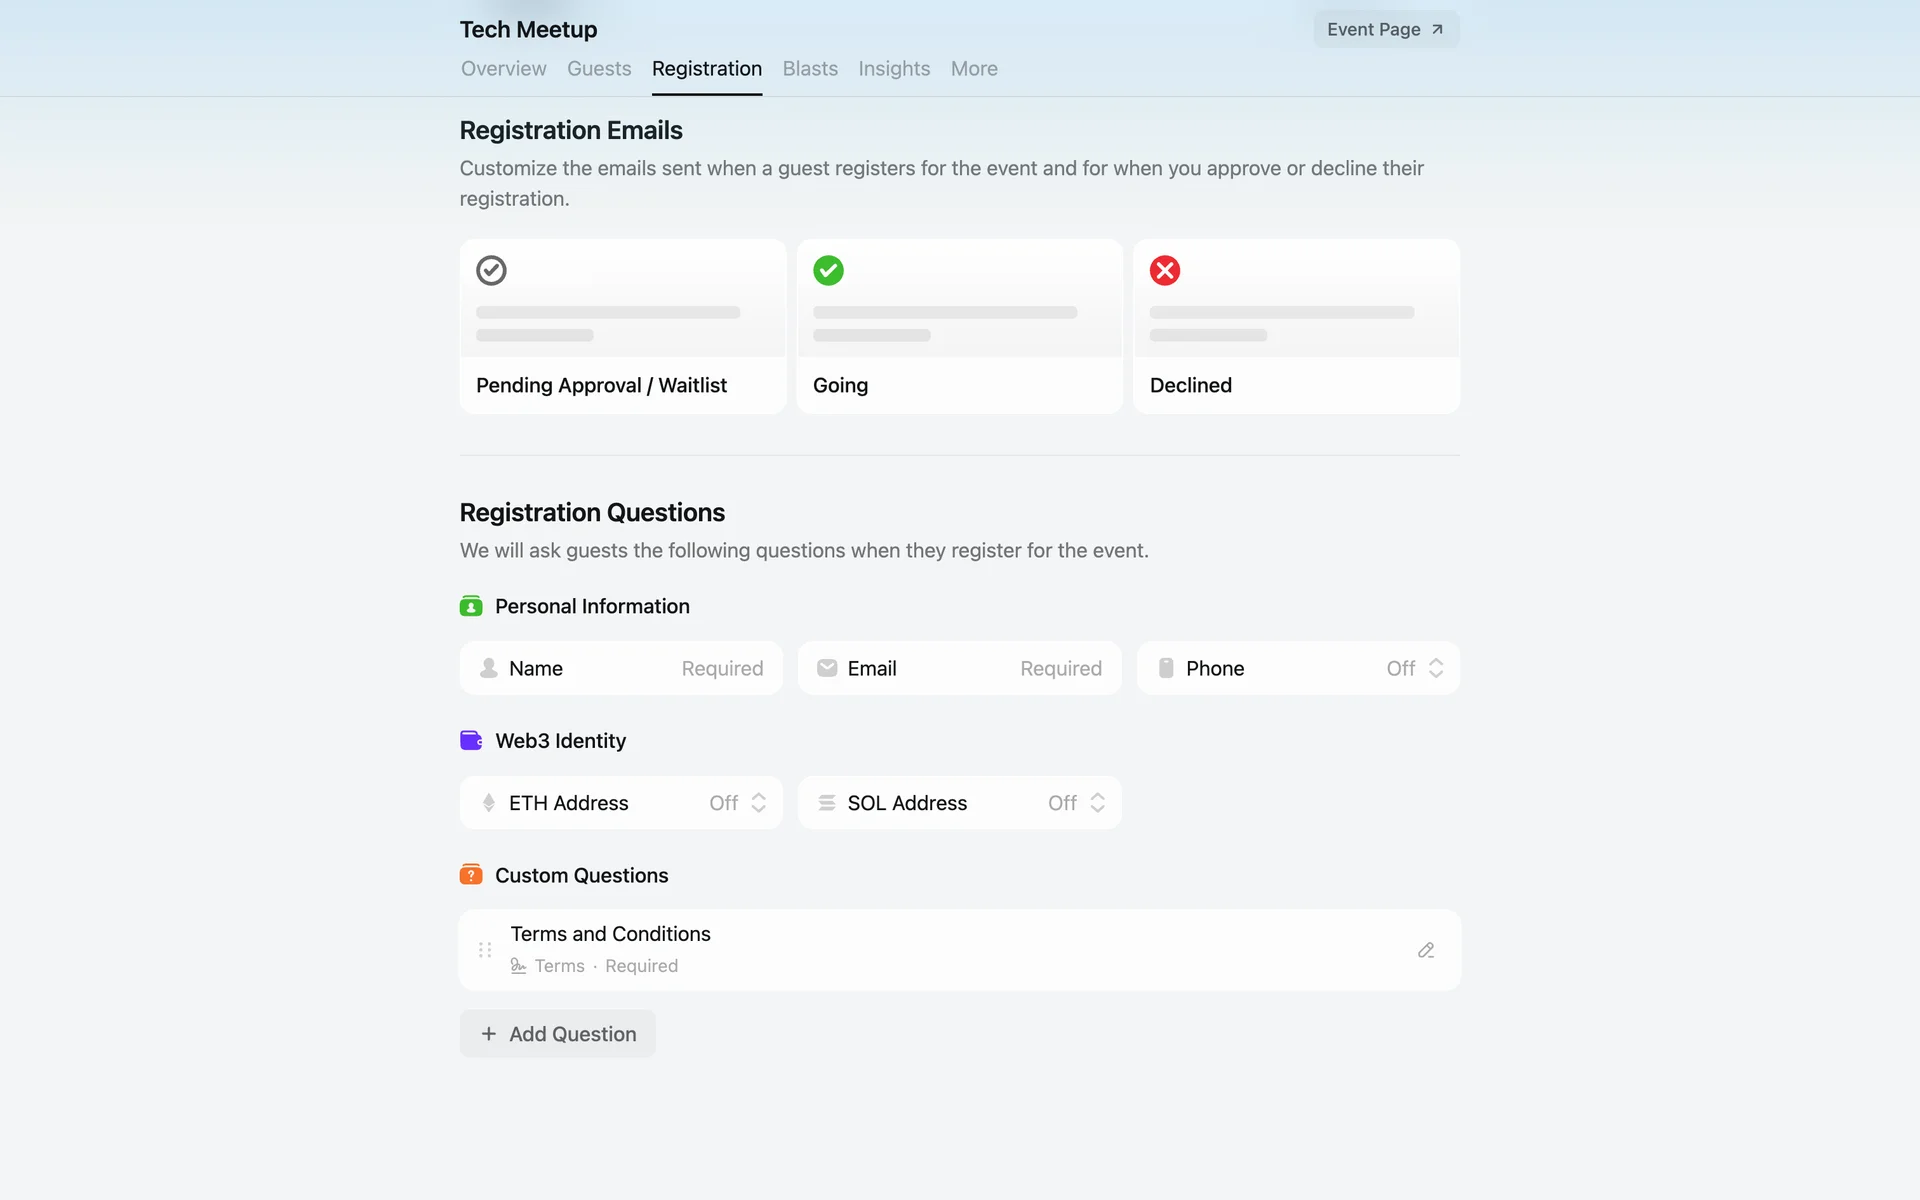Switch to the Guests tab
Viewport: 1920px width, 1200px height.
[x=599, y=69]
